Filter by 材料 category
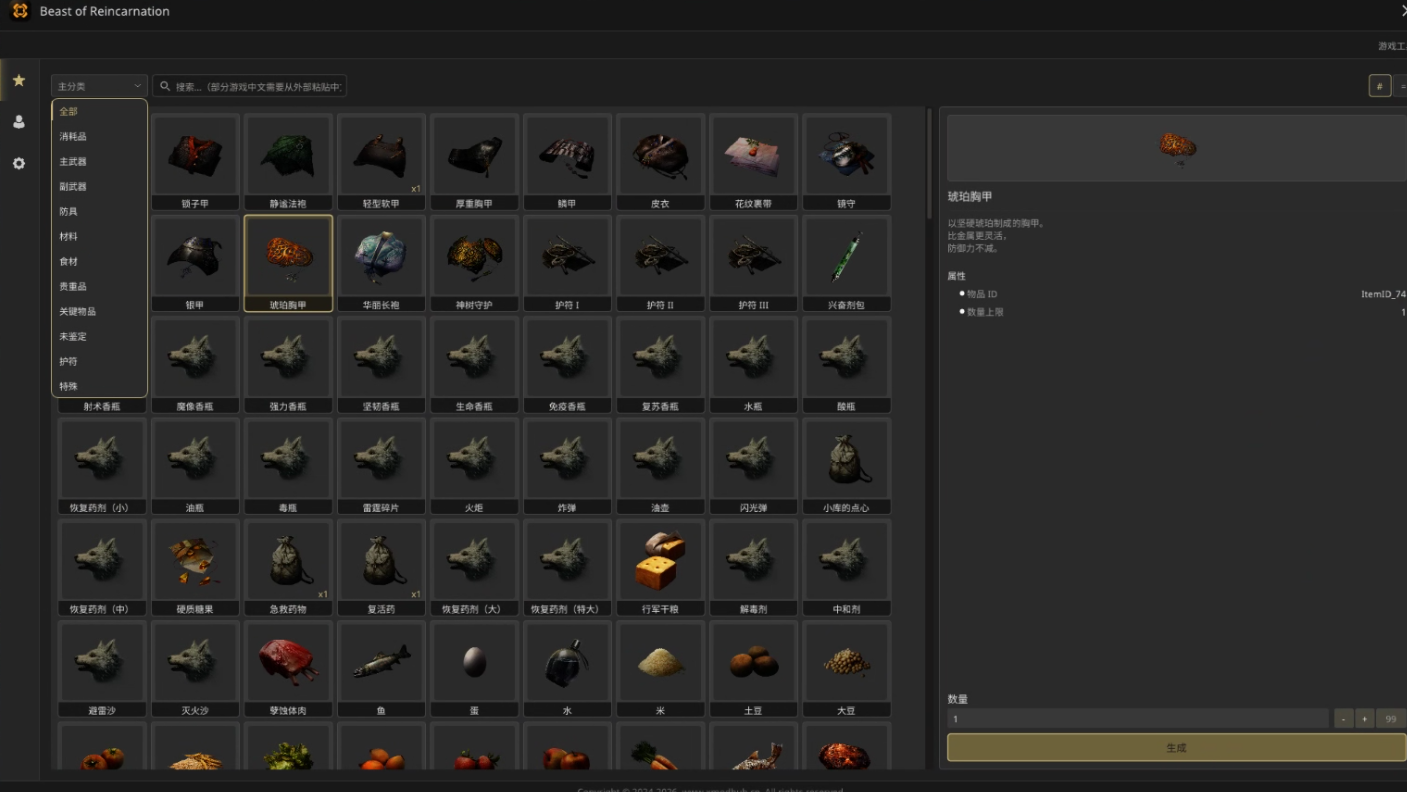 (99, 237)
